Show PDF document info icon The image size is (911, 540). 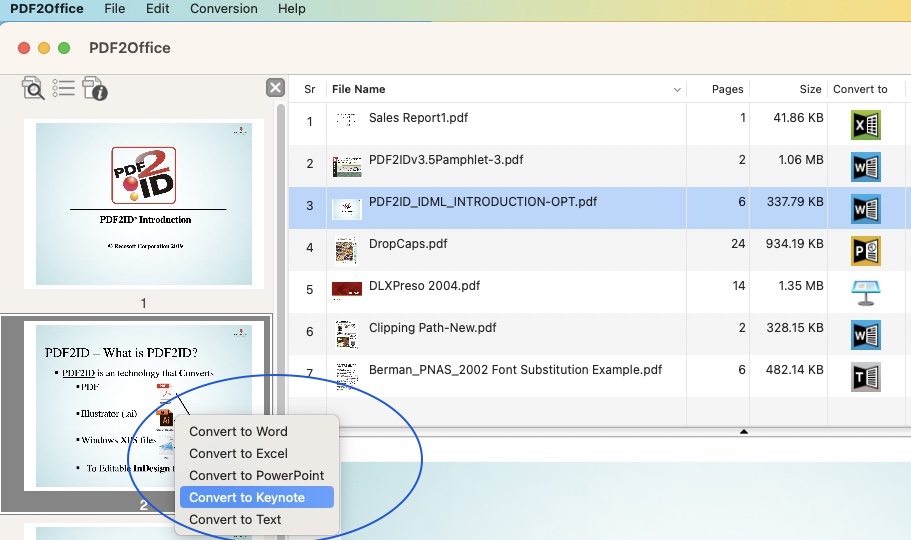(95, 89)
